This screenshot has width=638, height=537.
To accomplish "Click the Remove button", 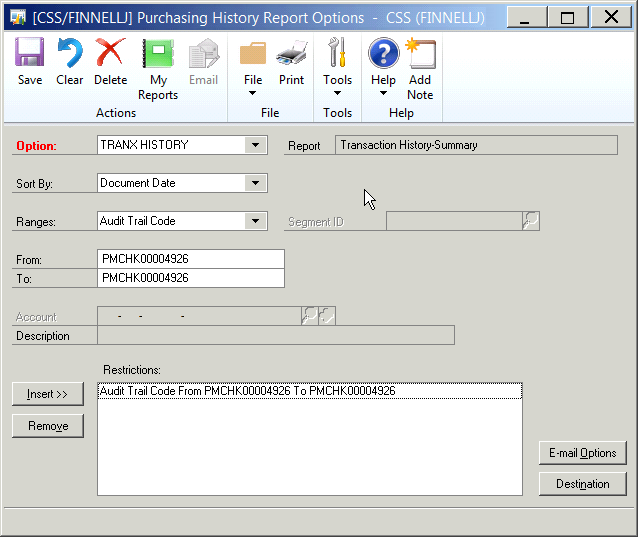I will coord(48,426).
